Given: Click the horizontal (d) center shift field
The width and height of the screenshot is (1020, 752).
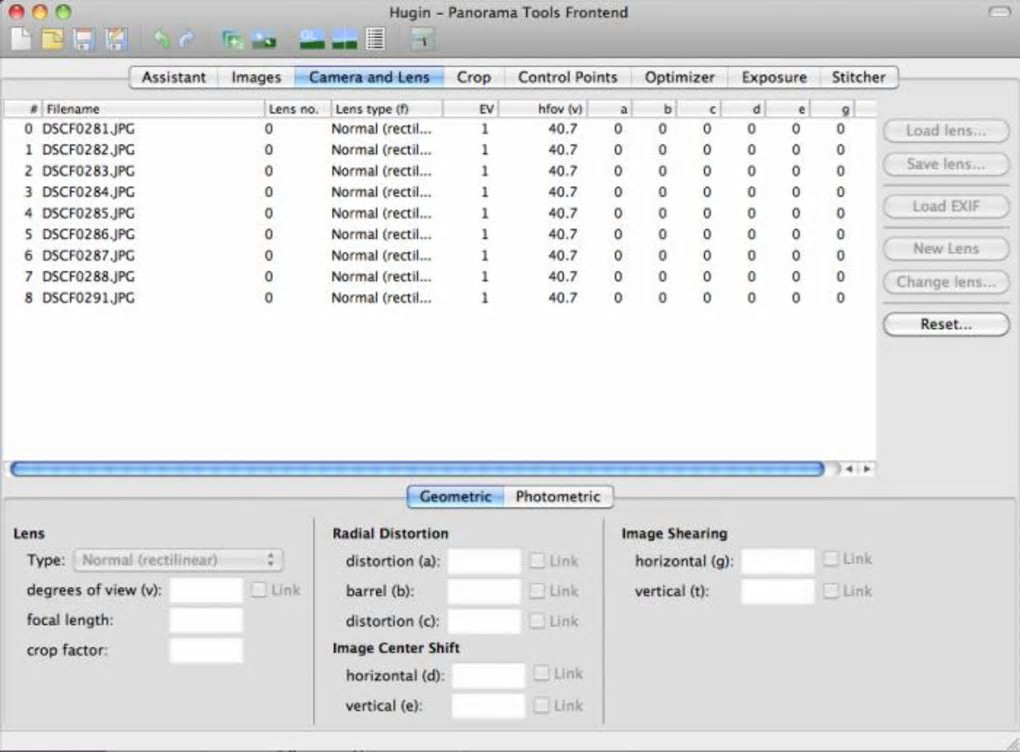Looking at the screenshot, I should pos(489,676).
